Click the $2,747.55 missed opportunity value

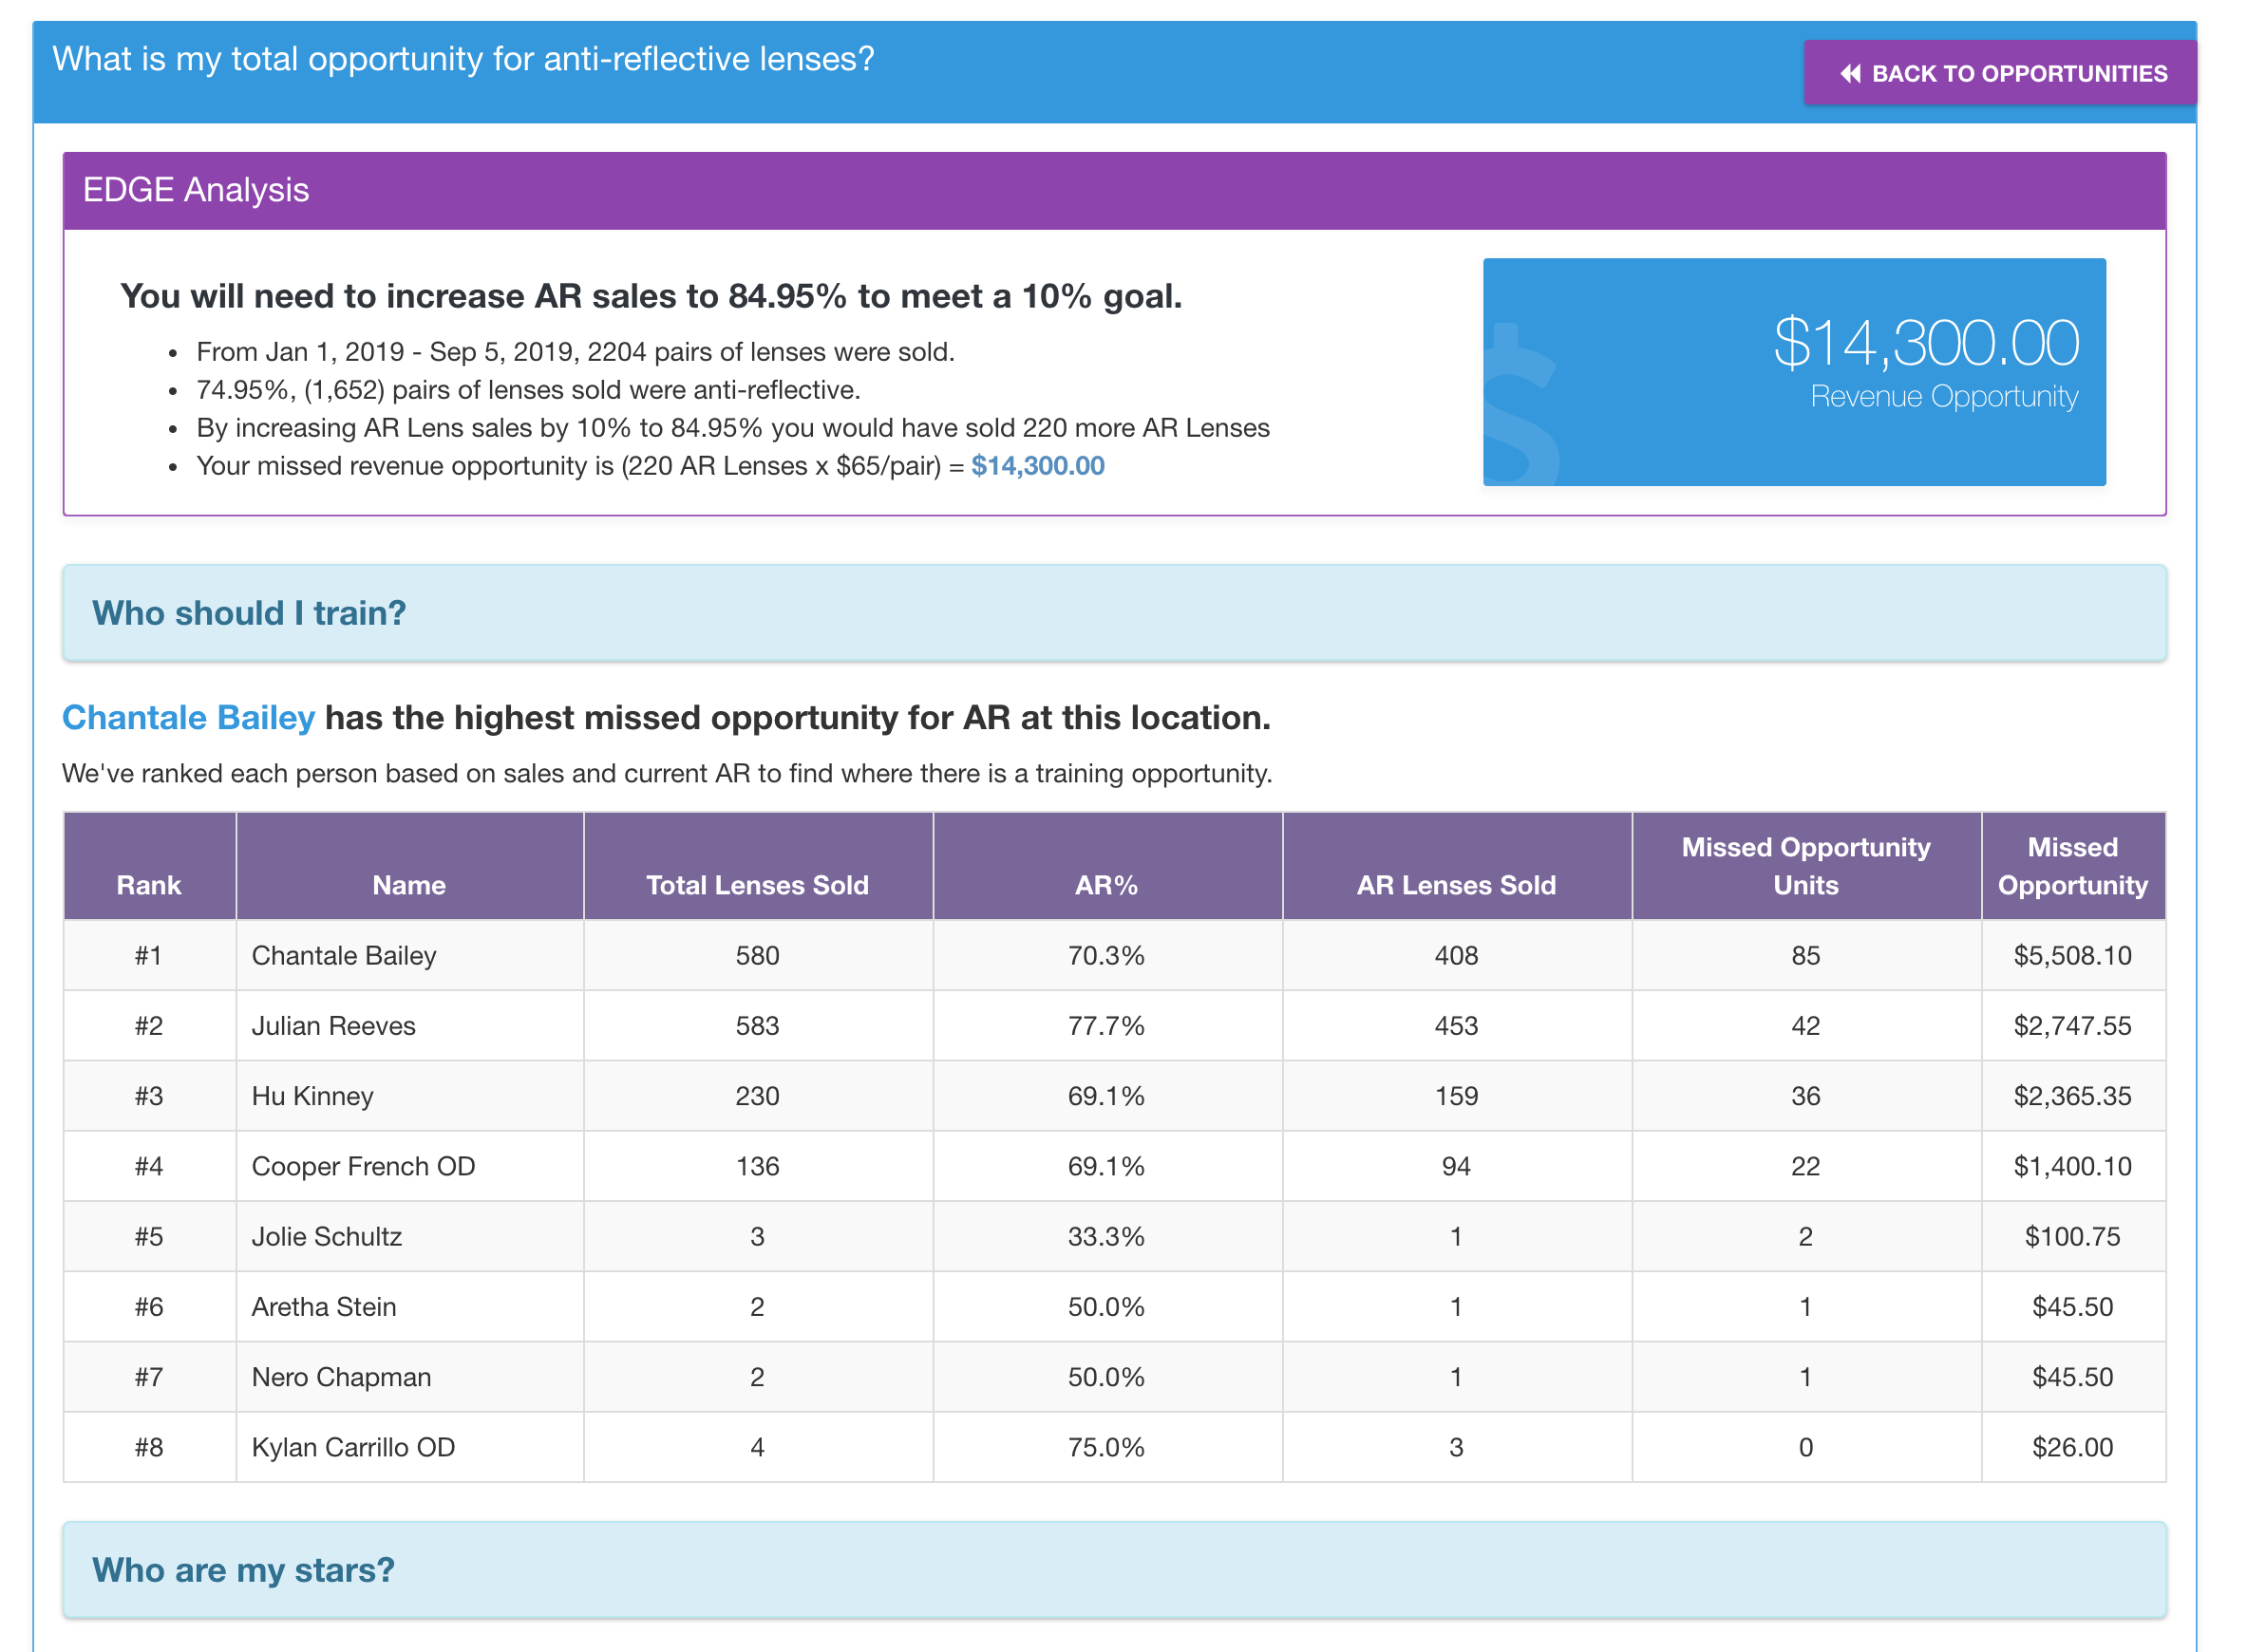coord(2072,1026)
